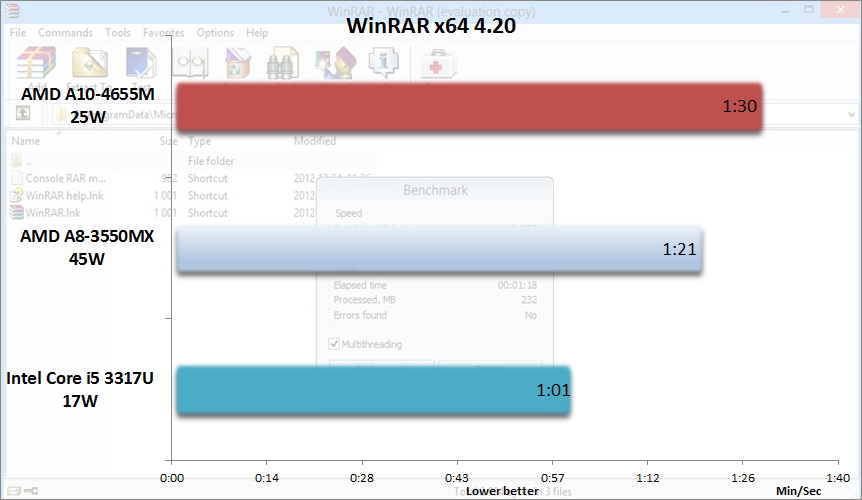862x500 pixels.
Task: Minimize the WinRAR window
Action: [784, 10]
